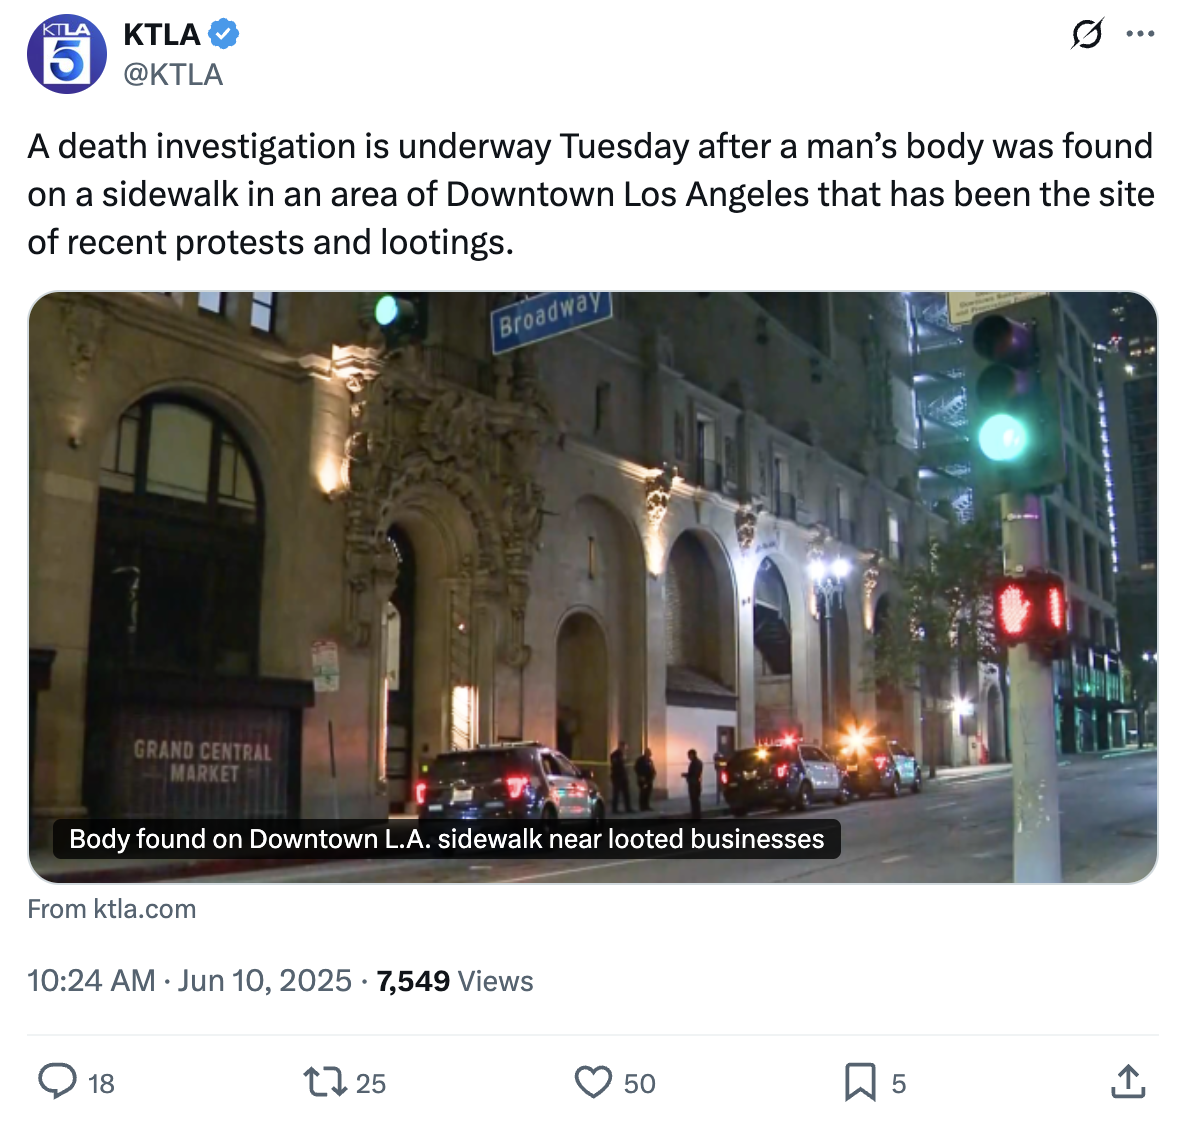
Task: Like the tweet with the heart icon
Action: pos(593,1082)
